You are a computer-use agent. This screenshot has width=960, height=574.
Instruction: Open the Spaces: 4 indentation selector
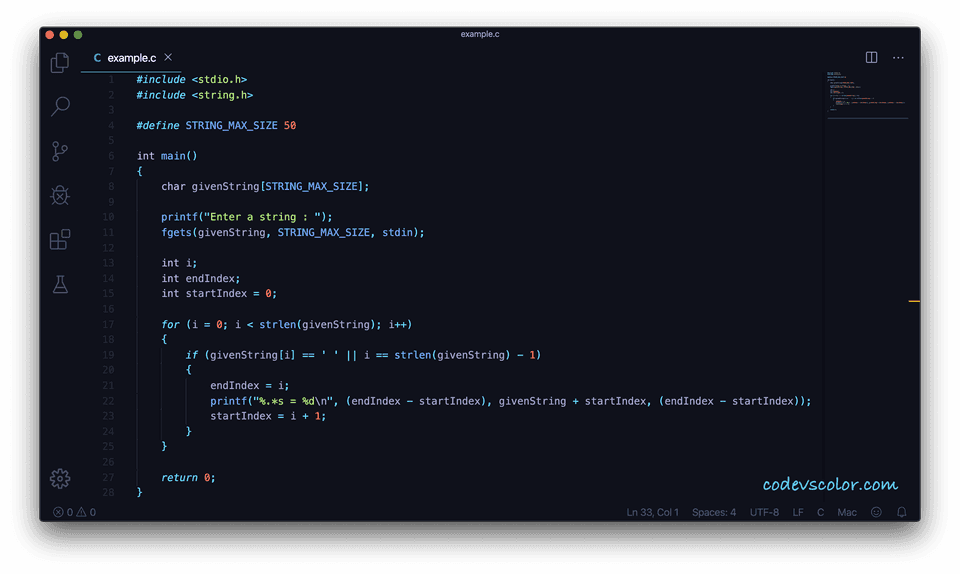[x=713, y=512]
